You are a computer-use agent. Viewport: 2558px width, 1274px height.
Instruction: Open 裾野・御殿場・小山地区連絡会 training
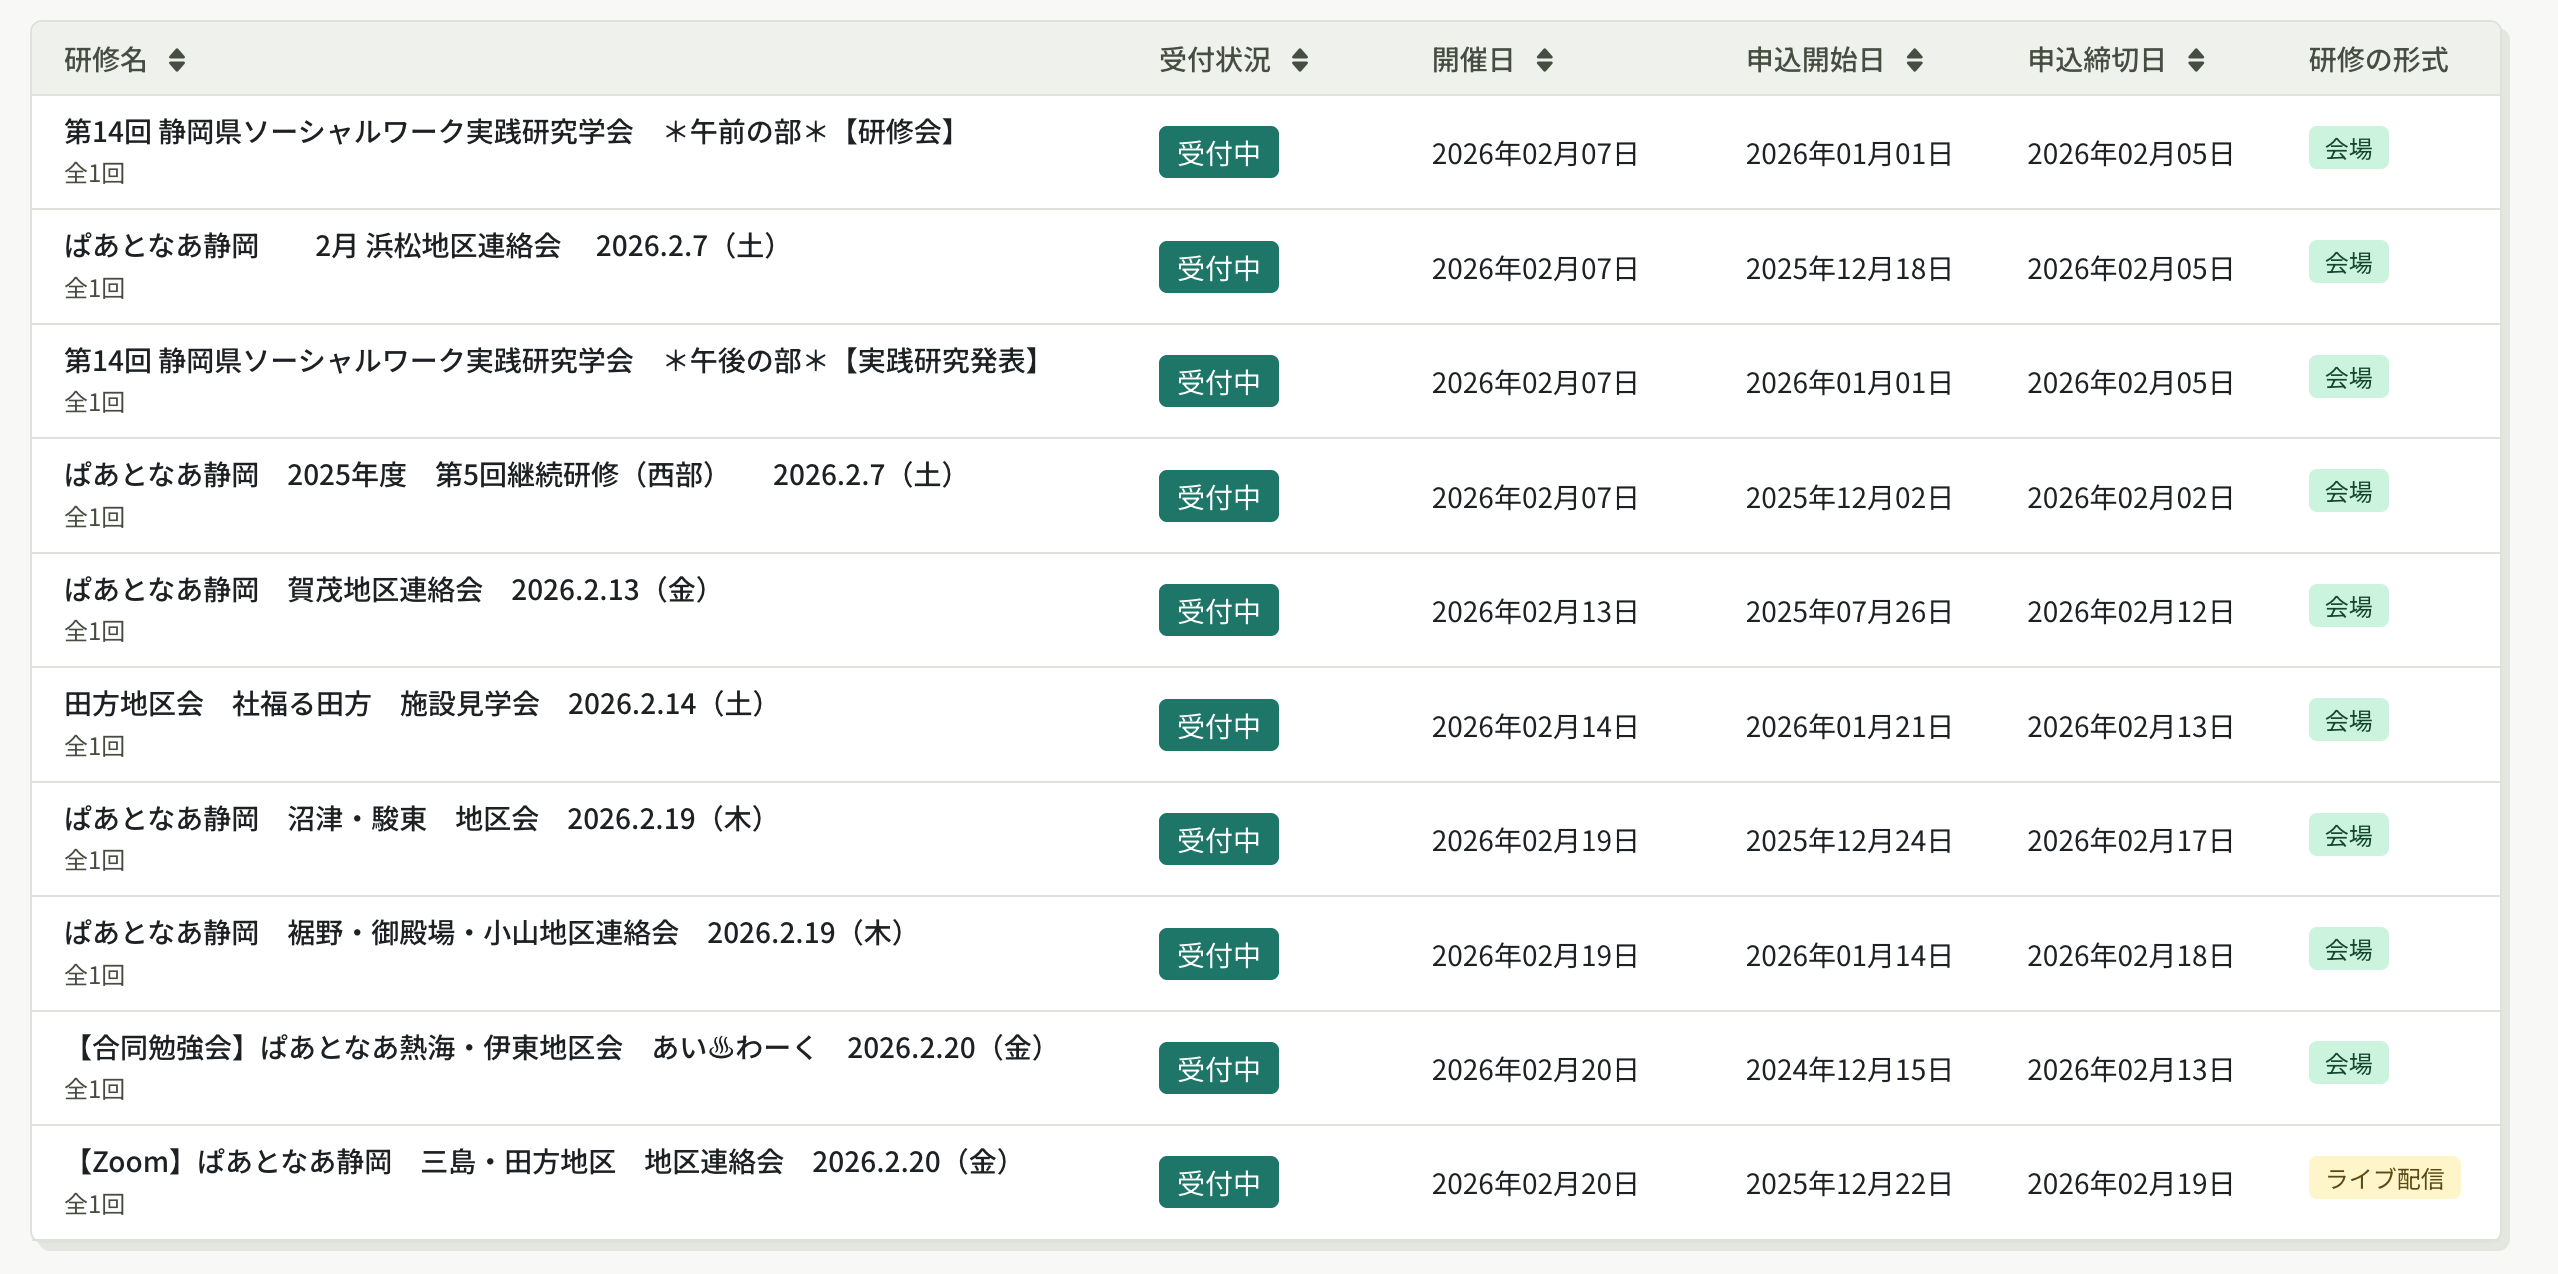484,933
